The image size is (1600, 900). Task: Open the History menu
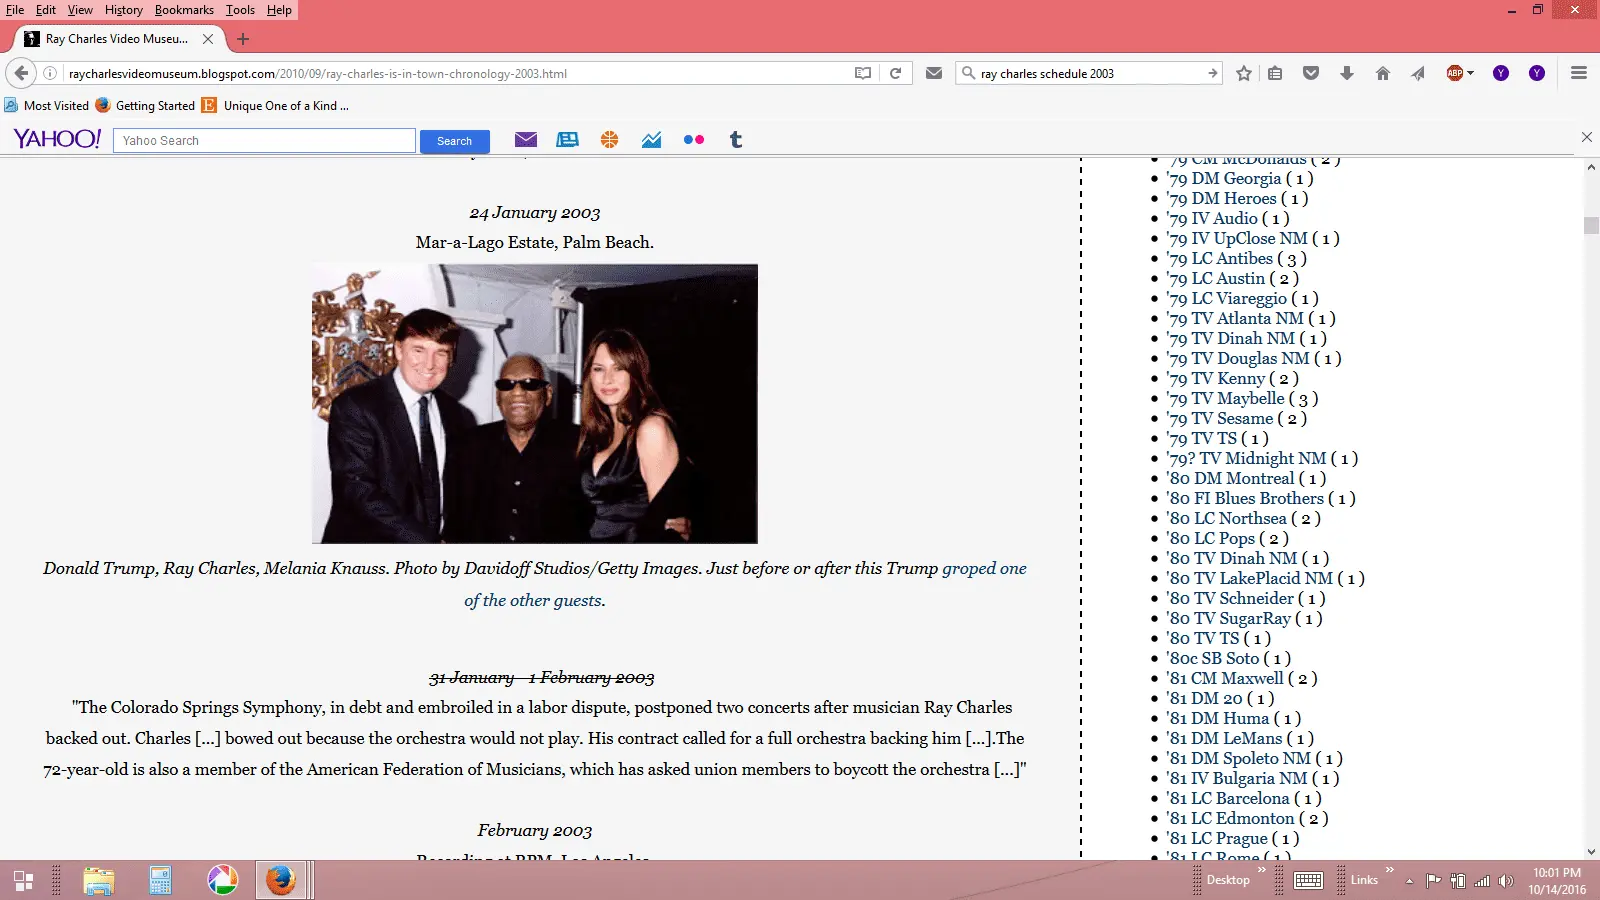click(123, 10)
